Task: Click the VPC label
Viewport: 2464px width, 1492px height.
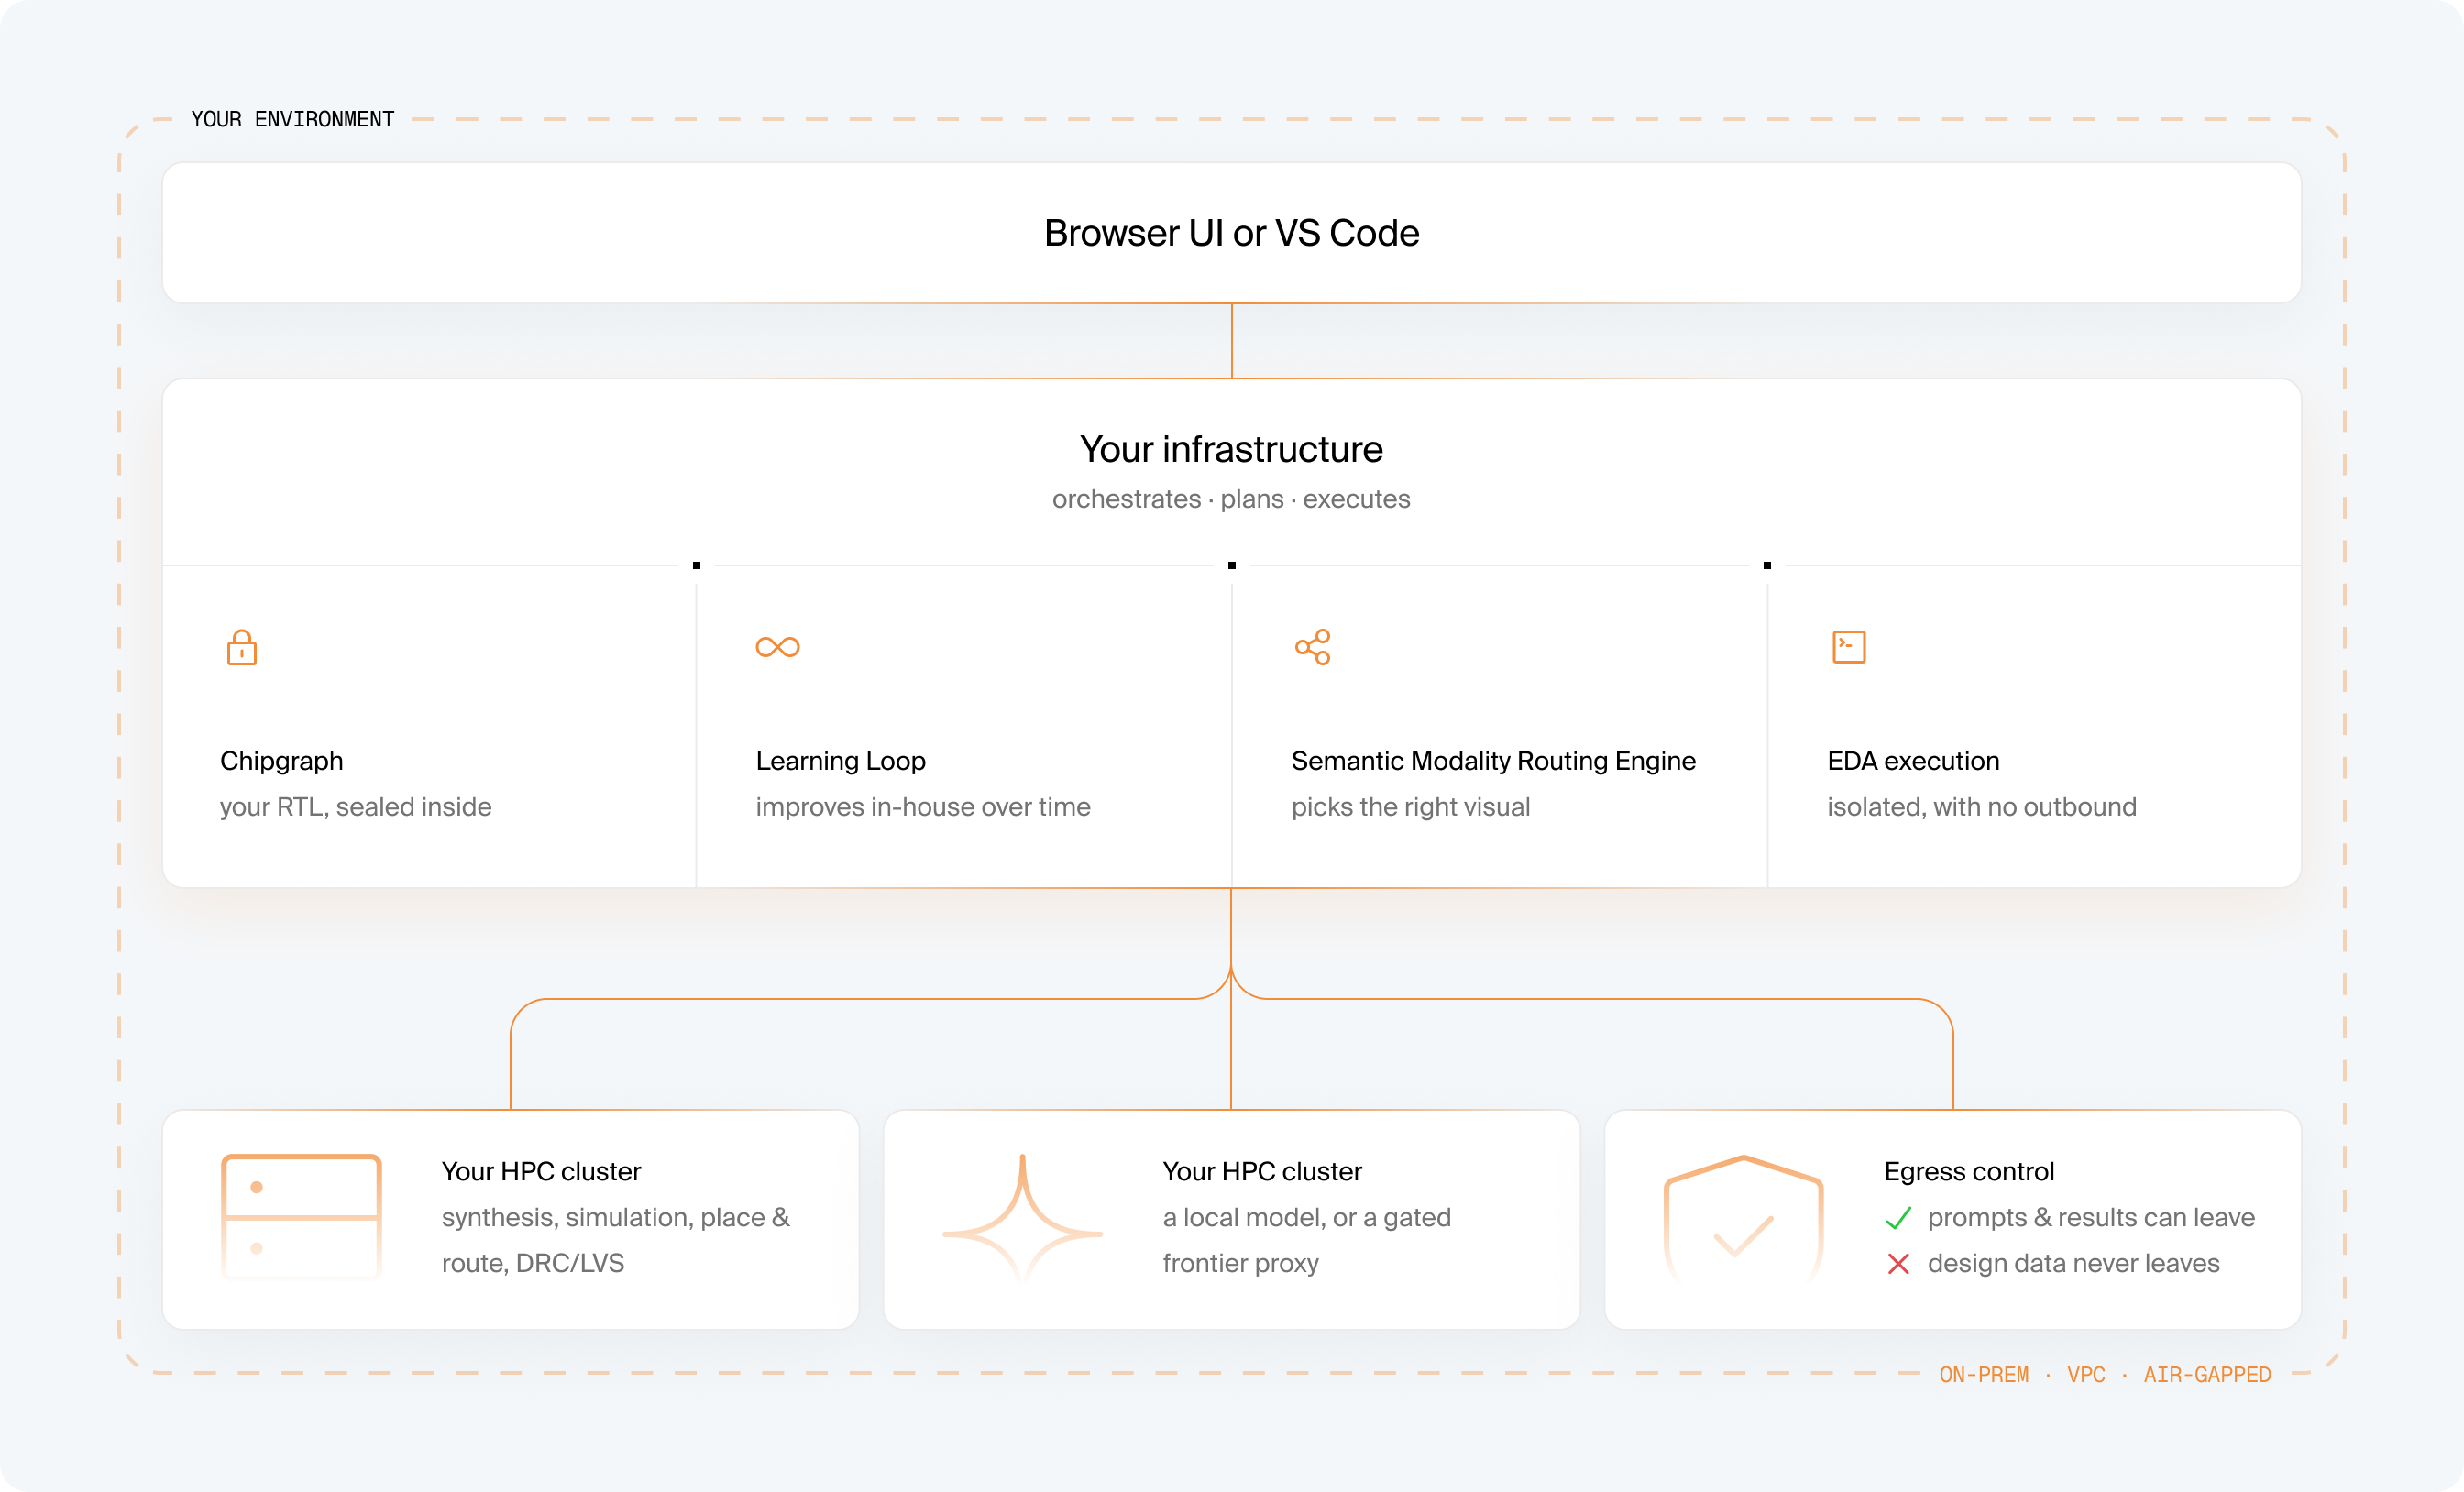Action: click(2086, 1375)
